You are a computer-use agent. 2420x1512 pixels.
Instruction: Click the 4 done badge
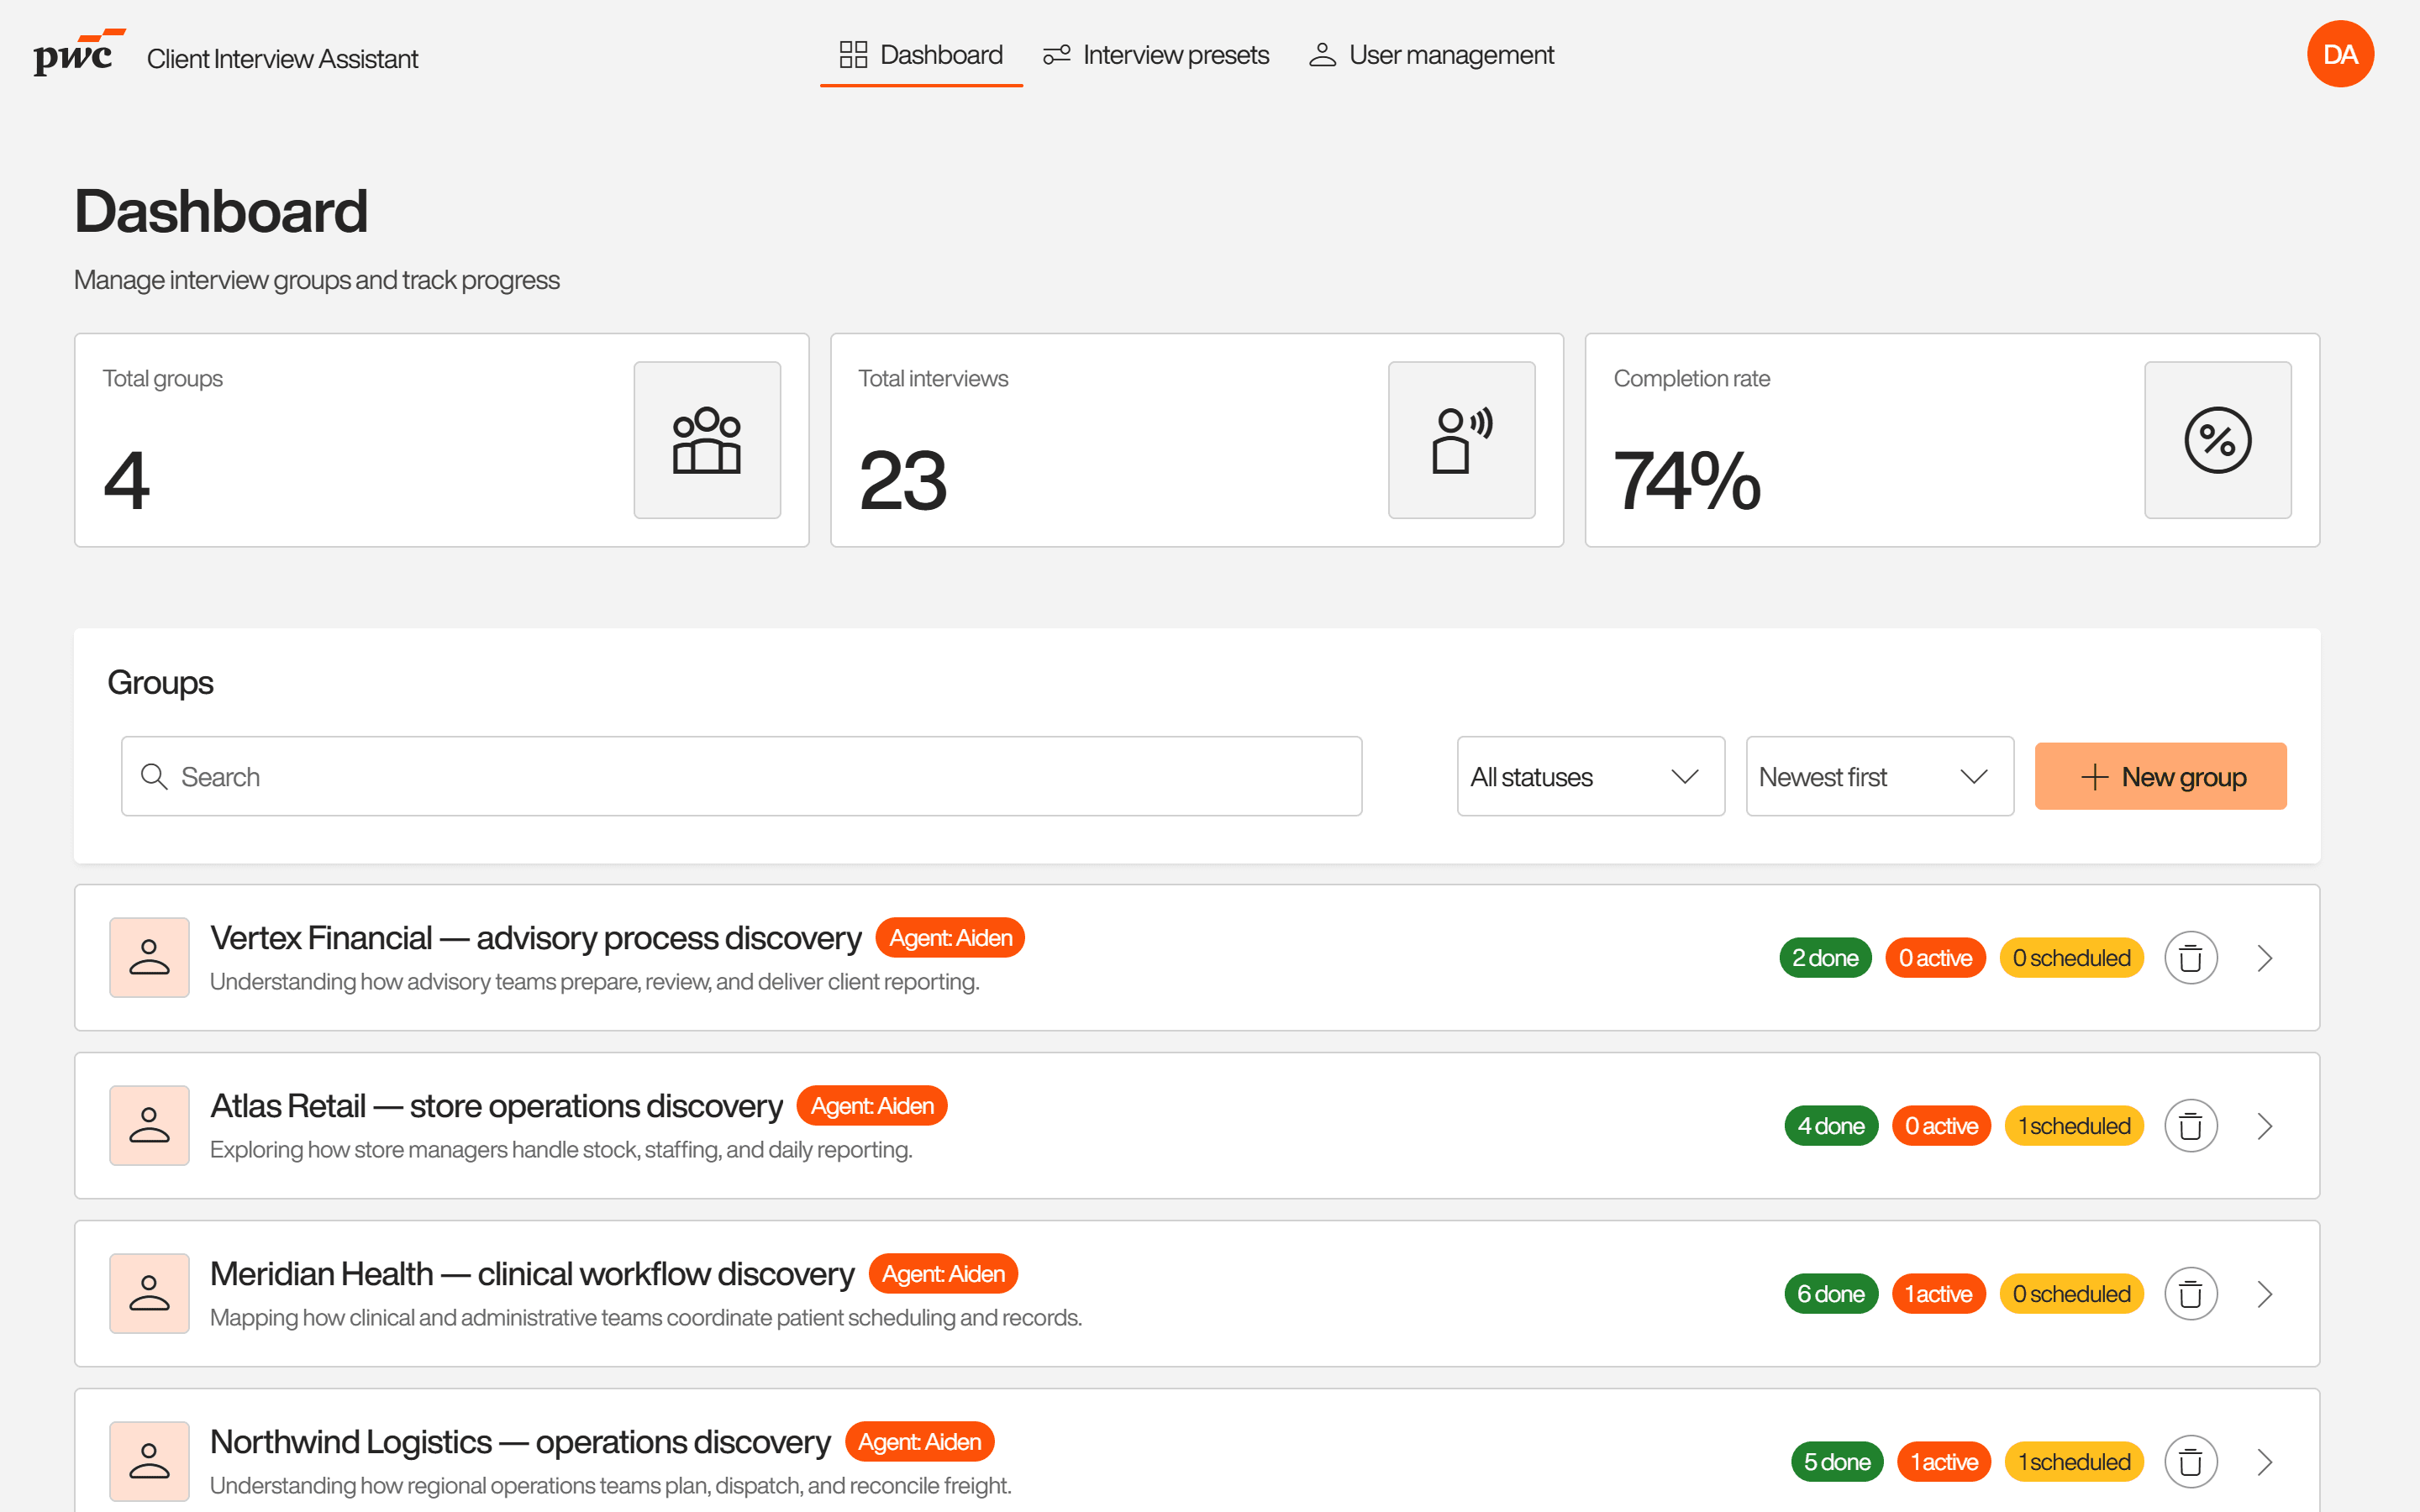coord(1831,1126)
